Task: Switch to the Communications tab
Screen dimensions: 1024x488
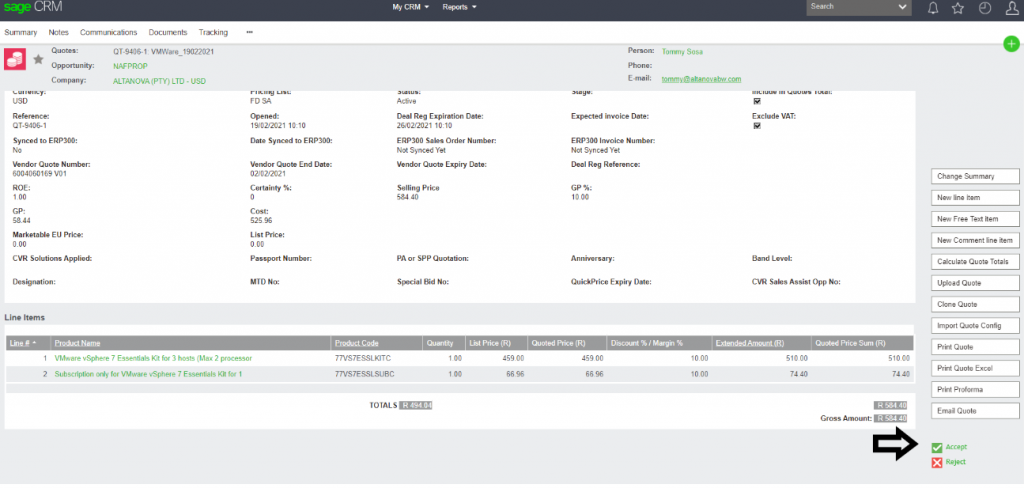Action: [109, 32]
